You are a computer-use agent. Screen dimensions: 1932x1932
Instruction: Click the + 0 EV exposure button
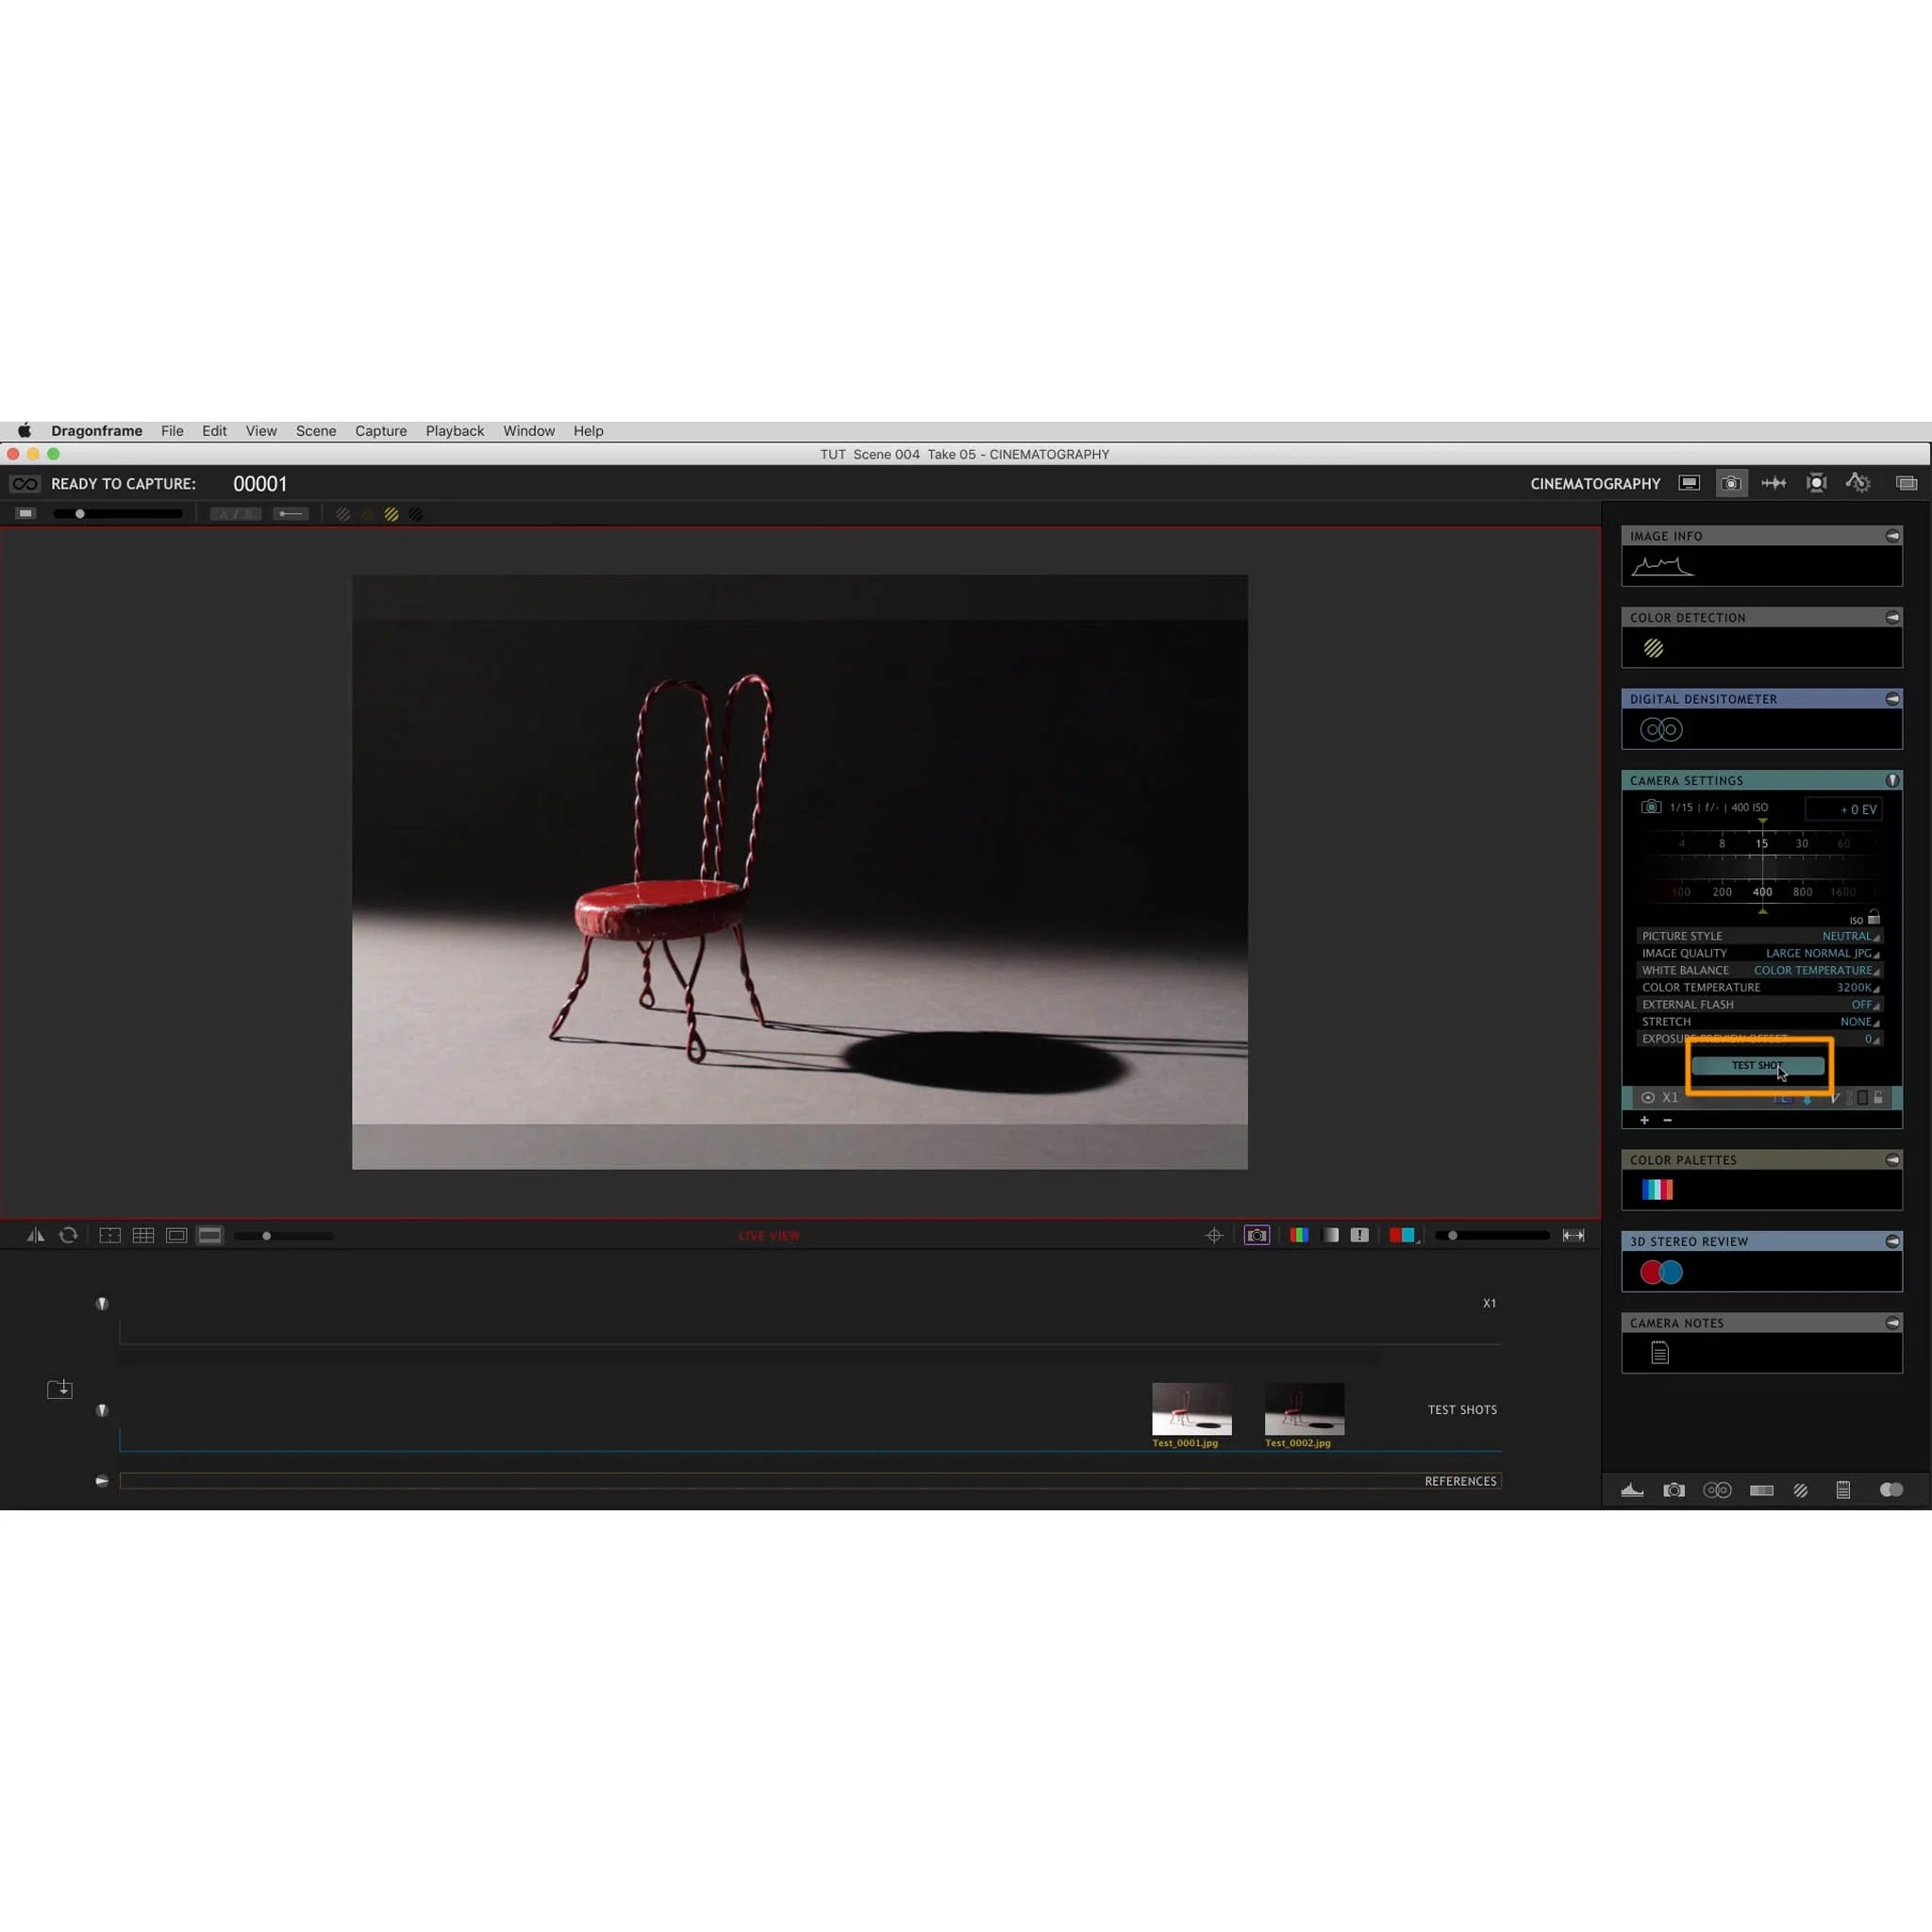(x=1845, y=809)
